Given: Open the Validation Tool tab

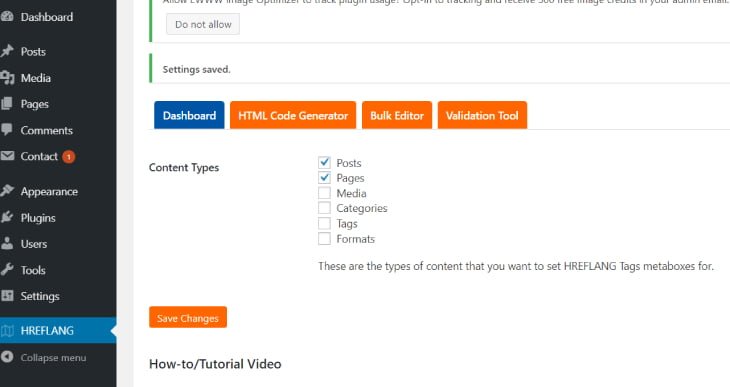Looking at the screenshot, I should (482, 115).
